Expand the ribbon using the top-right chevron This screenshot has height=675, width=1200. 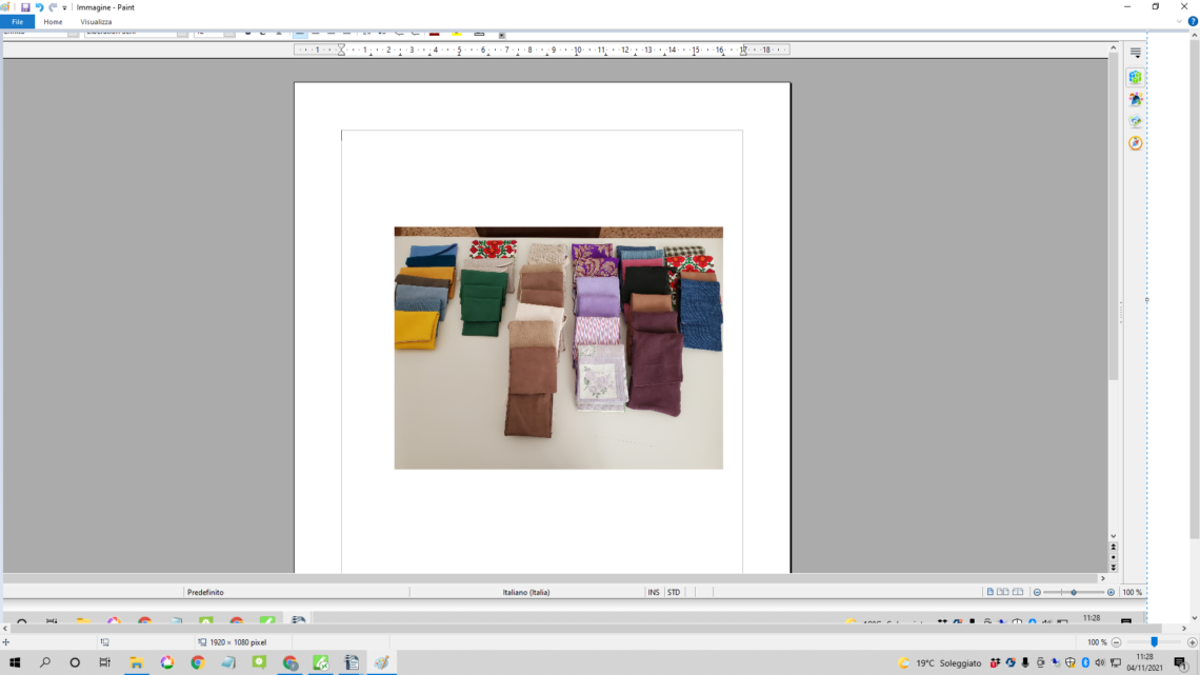pyautogui.click(x=1180, y=21)
